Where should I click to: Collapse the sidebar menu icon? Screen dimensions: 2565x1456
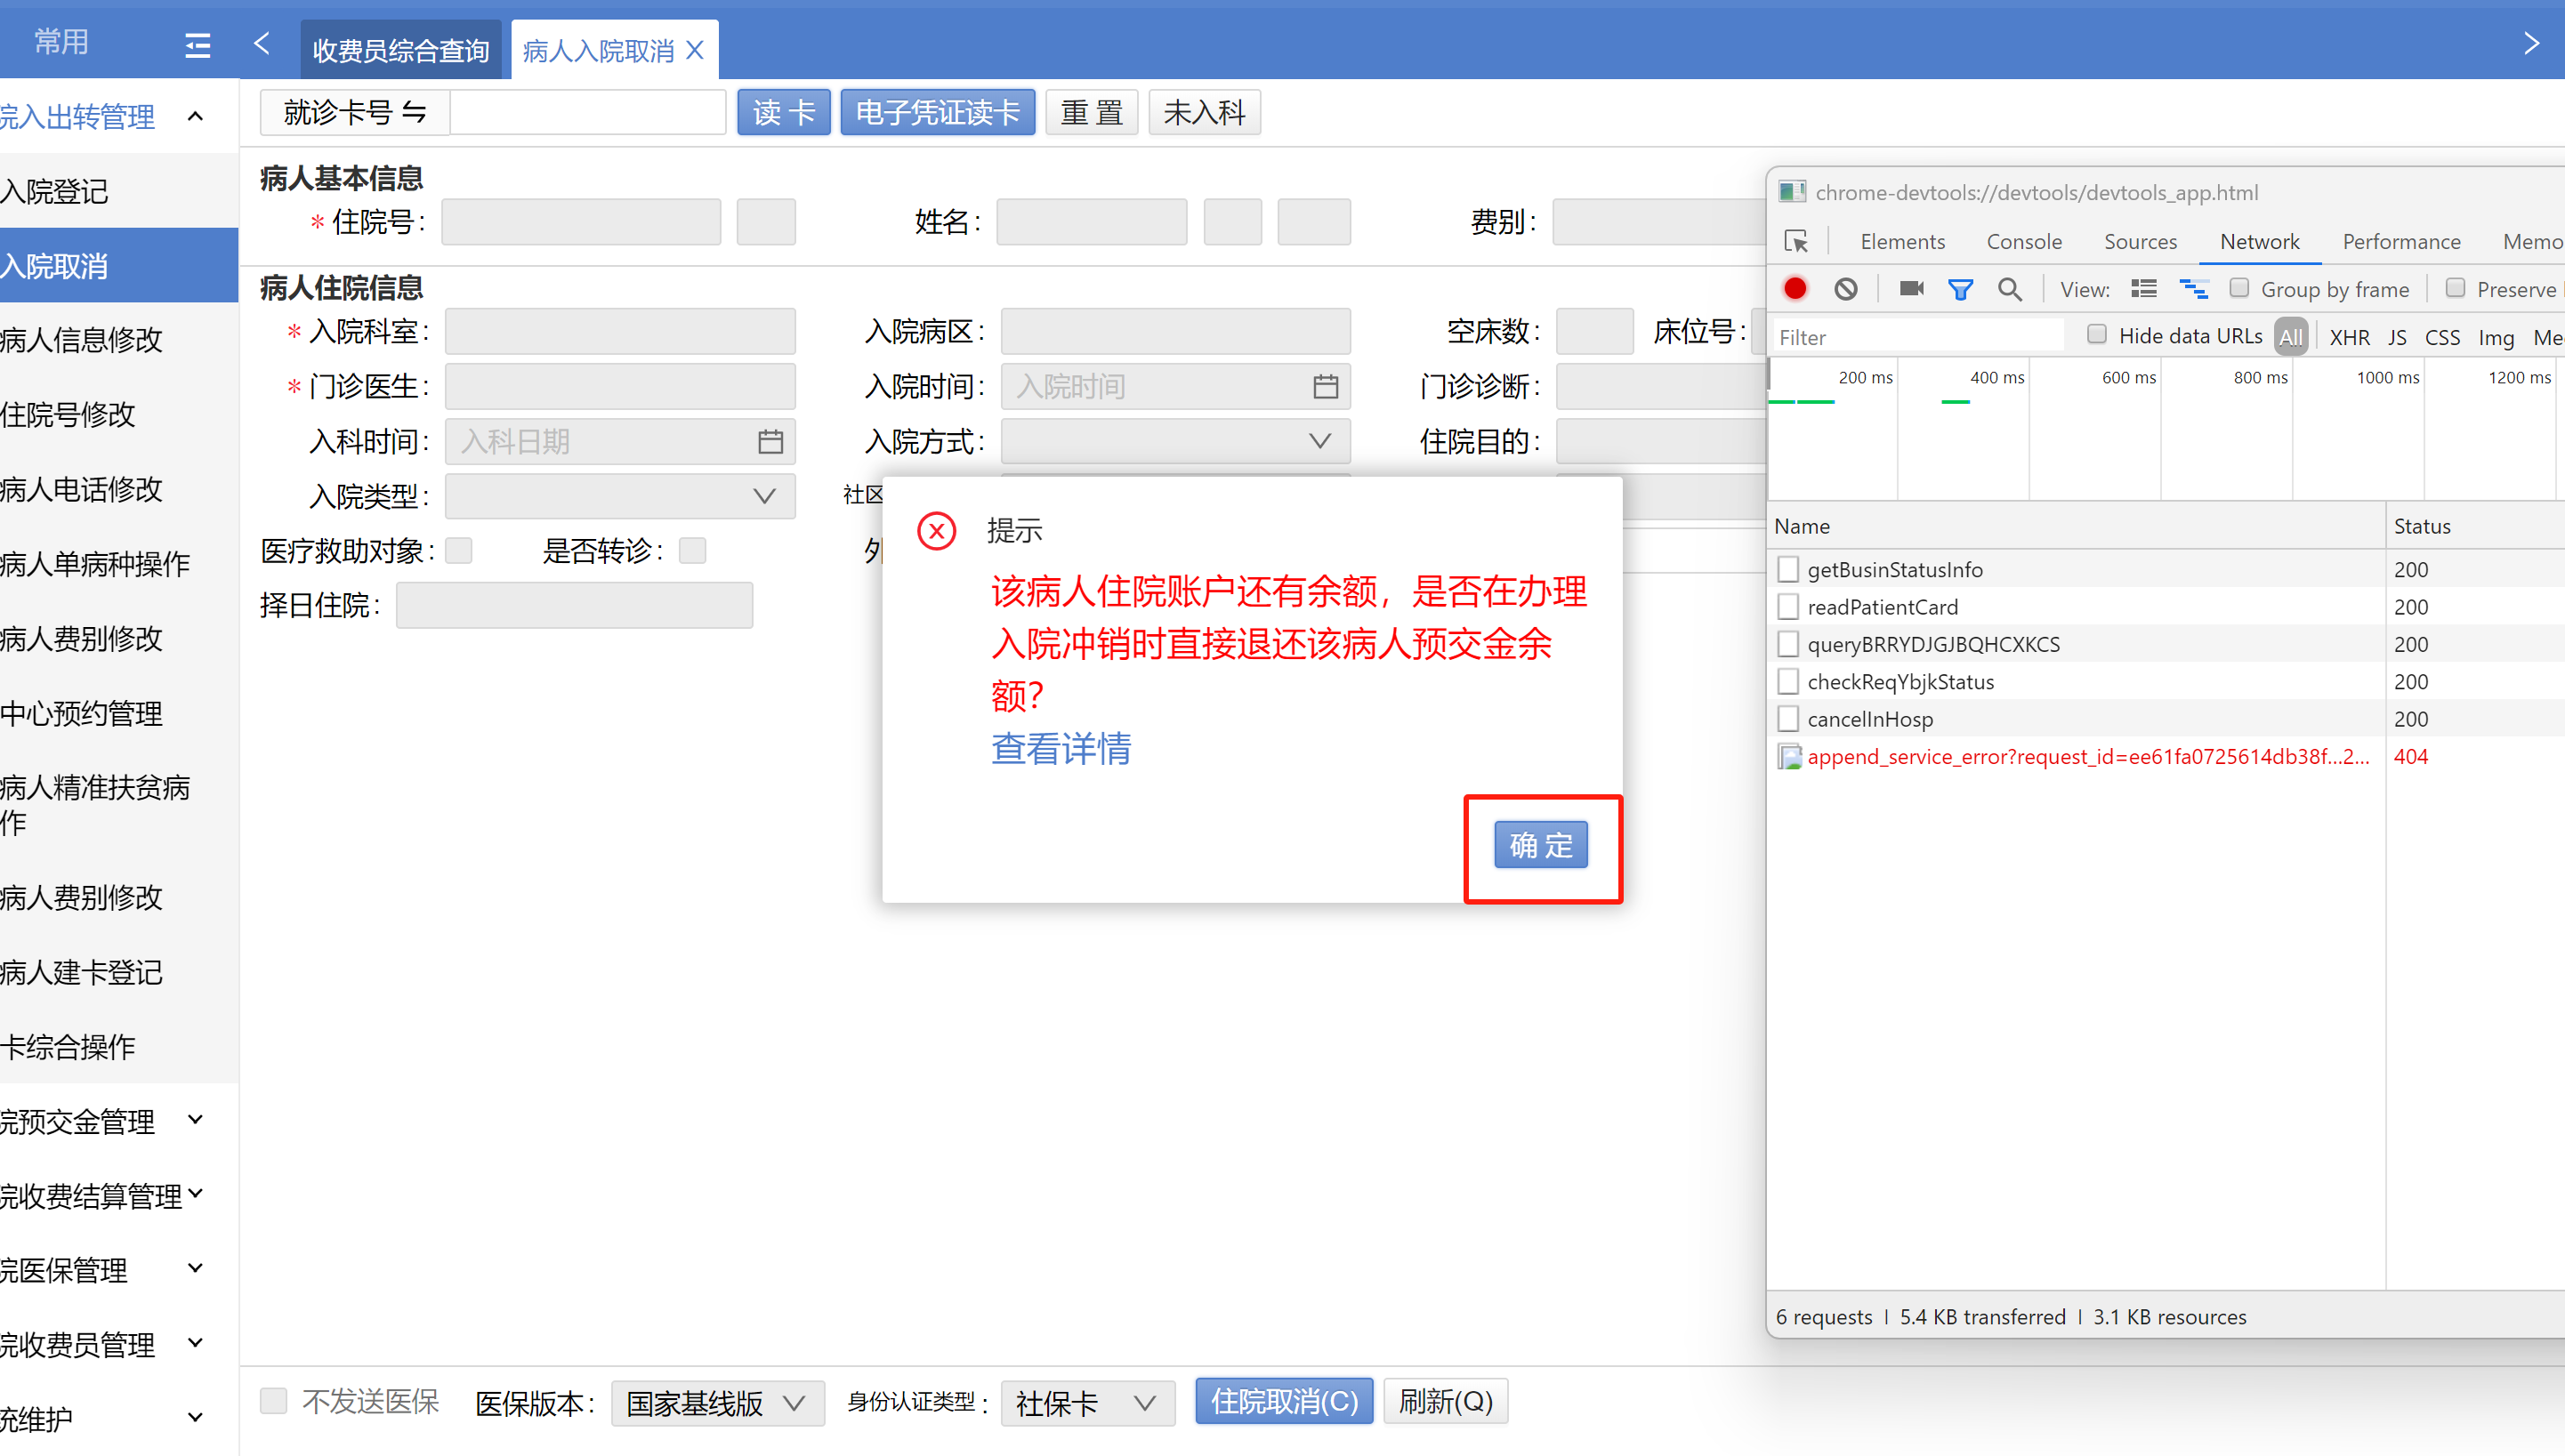tap(197, 44)
